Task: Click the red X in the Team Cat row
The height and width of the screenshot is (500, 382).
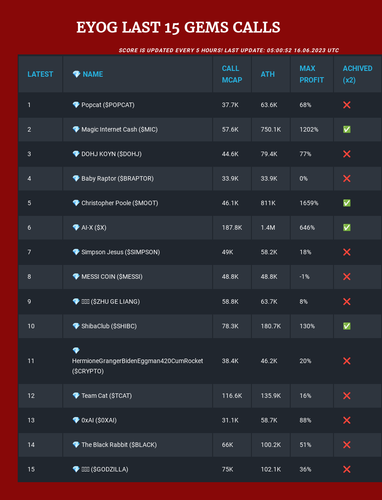Action: (x=347, y=396)
